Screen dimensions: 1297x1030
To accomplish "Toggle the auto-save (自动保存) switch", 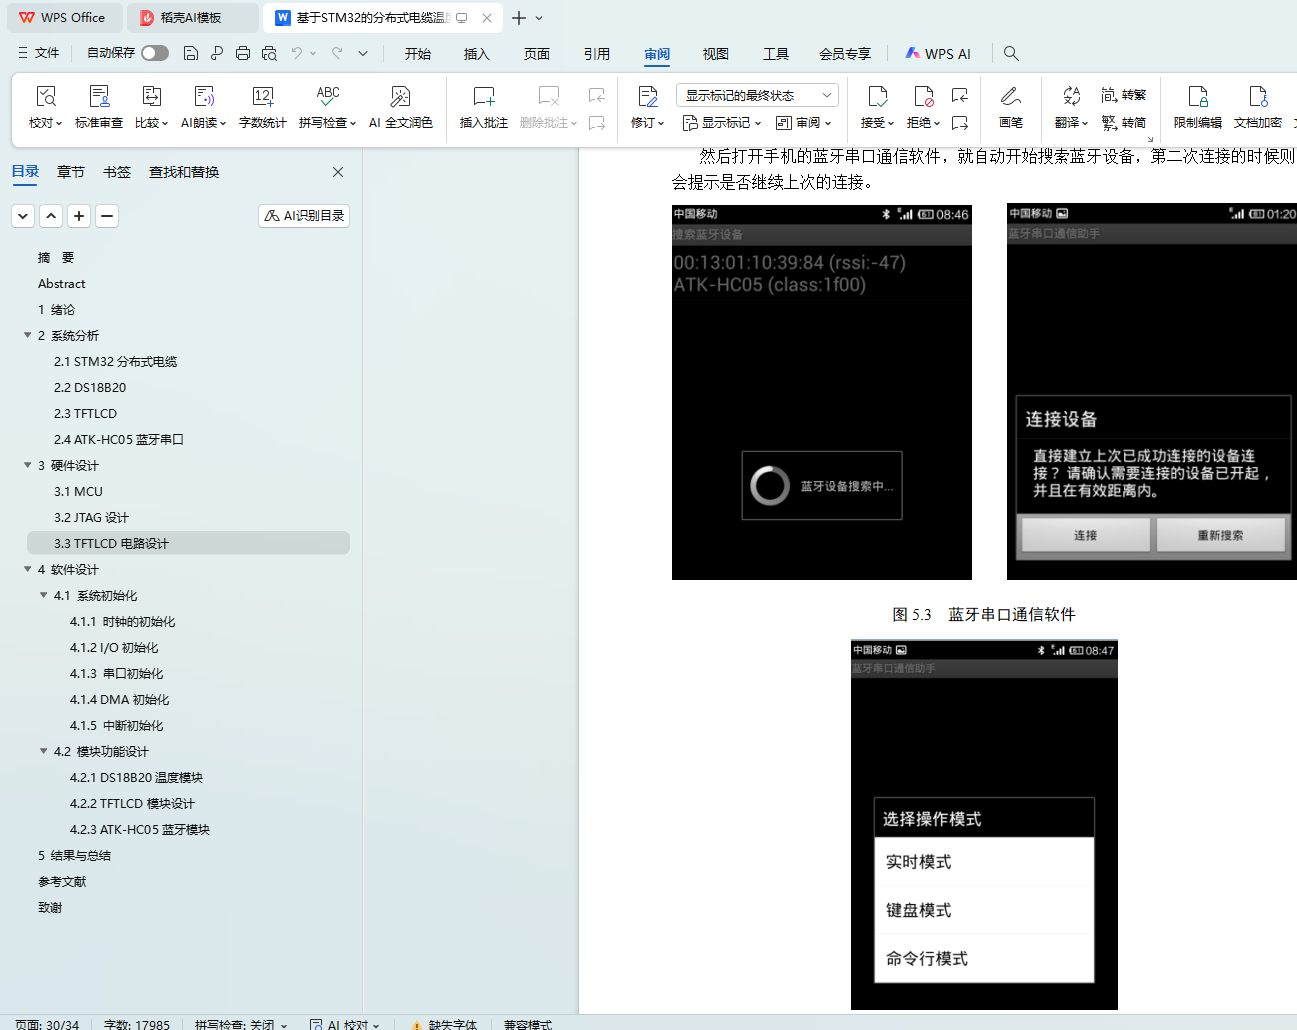I will tap(154, 53).
